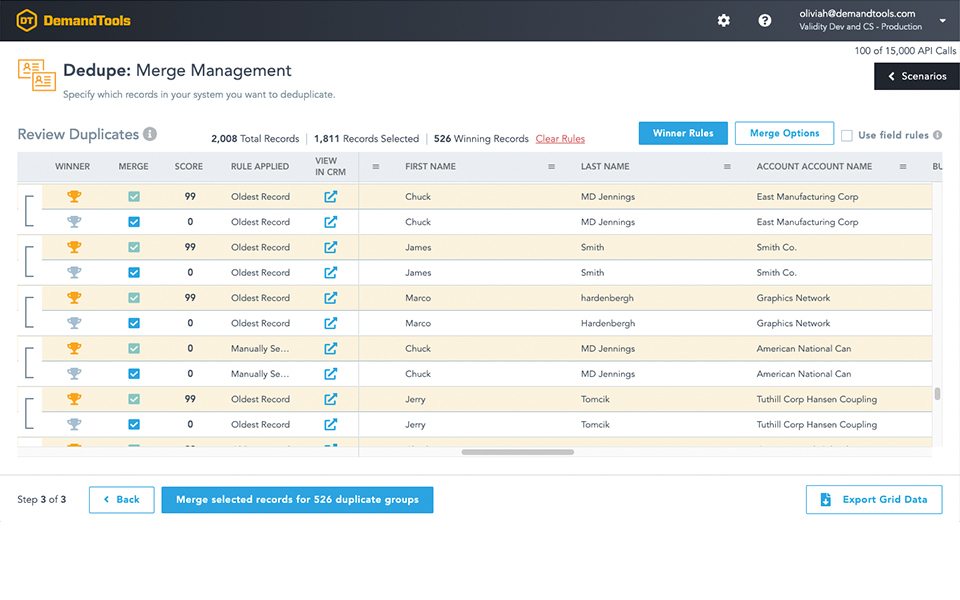Screen dimensions: 960x600
Task: Toggle merge checkbox on lowercase hardenbergh row
Action: point(134,298)
